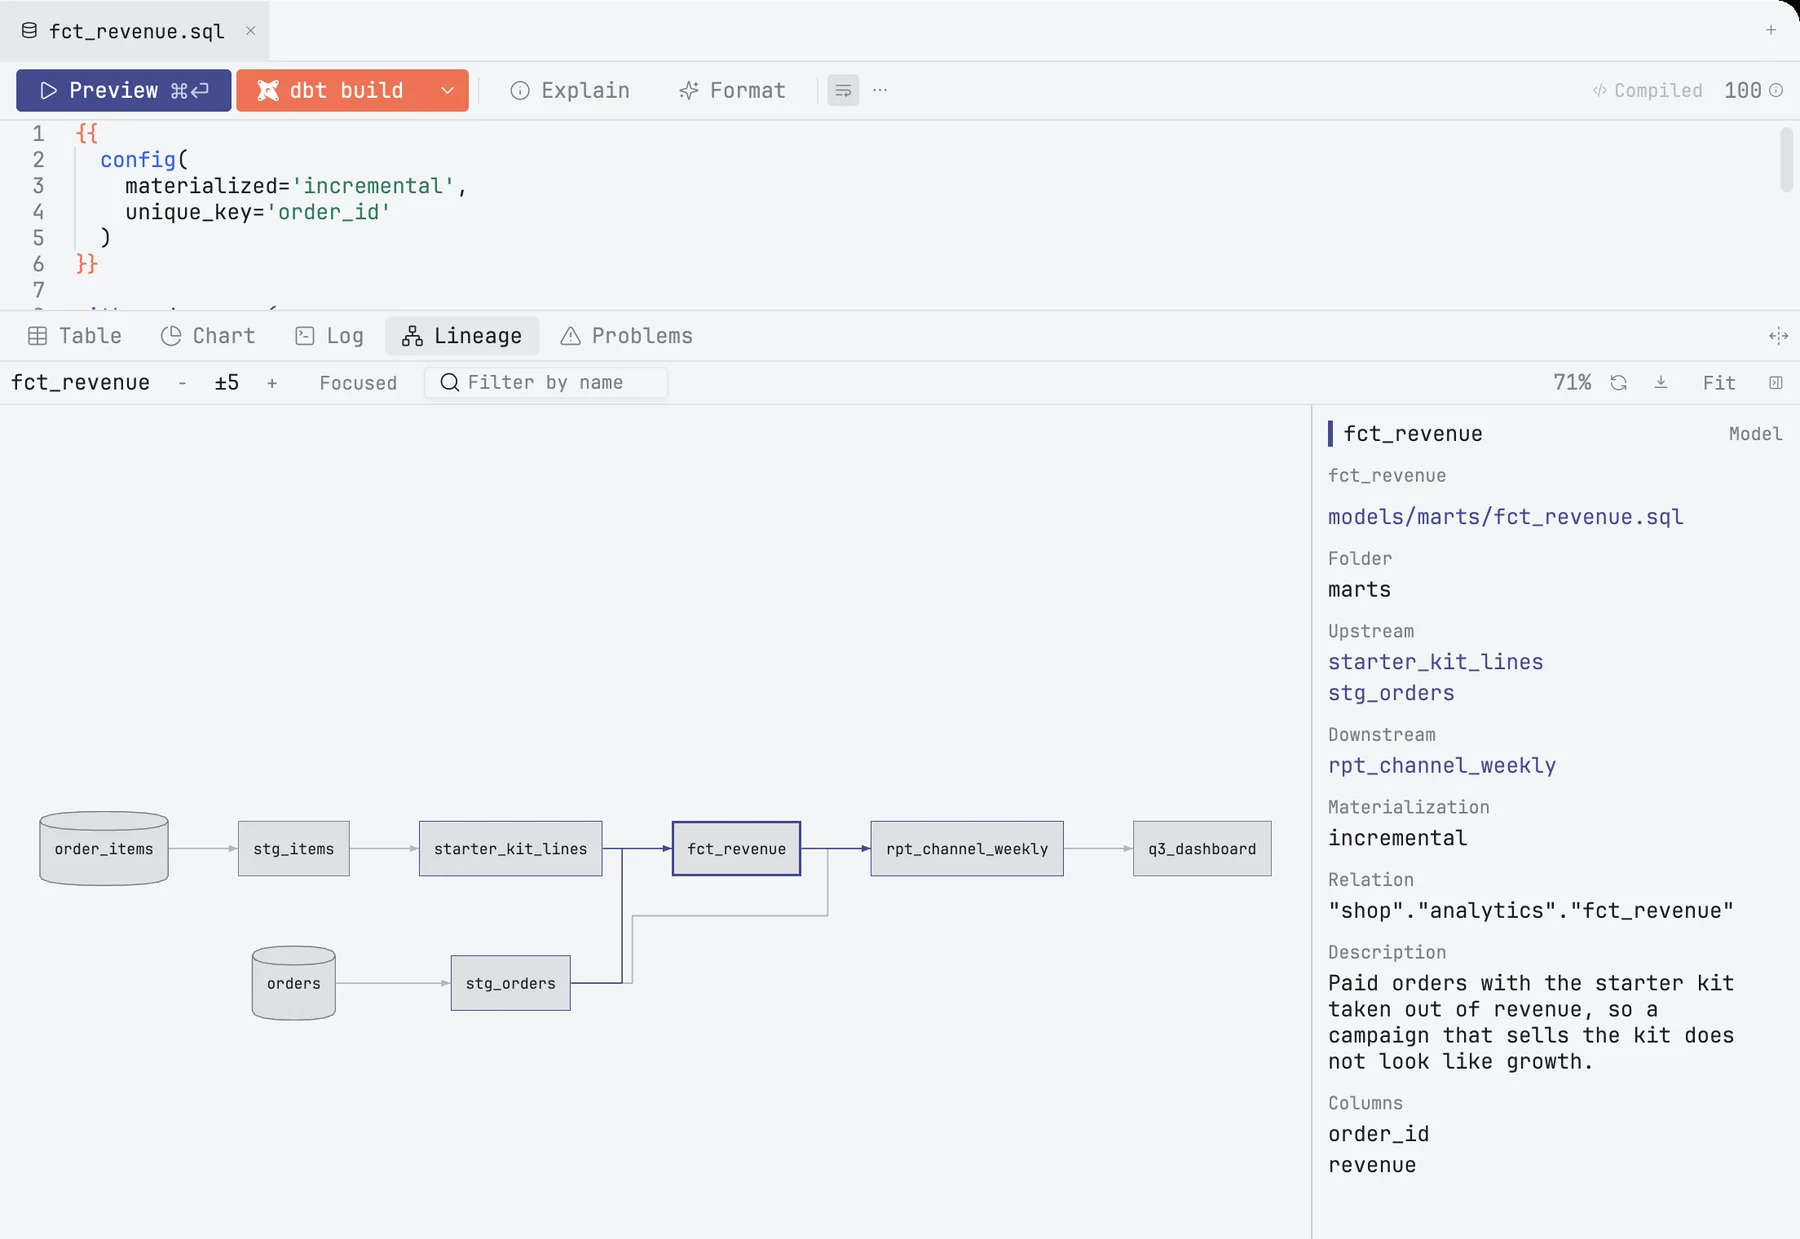Open the Problems tab
The height and width of the screenshot is (1239, 1800).
627,336
